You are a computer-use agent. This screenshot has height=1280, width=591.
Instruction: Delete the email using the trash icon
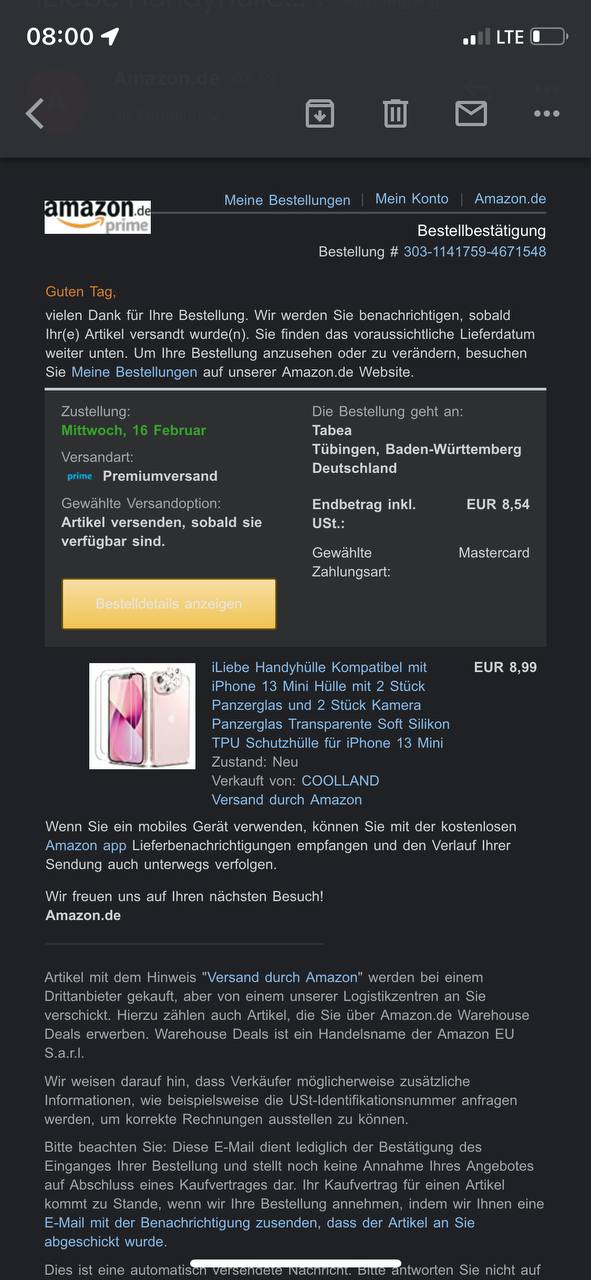[x=395, y=113]
